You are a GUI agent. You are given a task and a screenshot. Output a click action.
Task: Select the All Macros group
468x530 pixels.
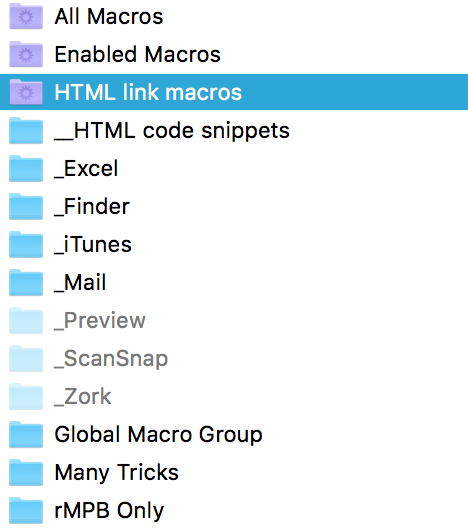pos(234,16)
